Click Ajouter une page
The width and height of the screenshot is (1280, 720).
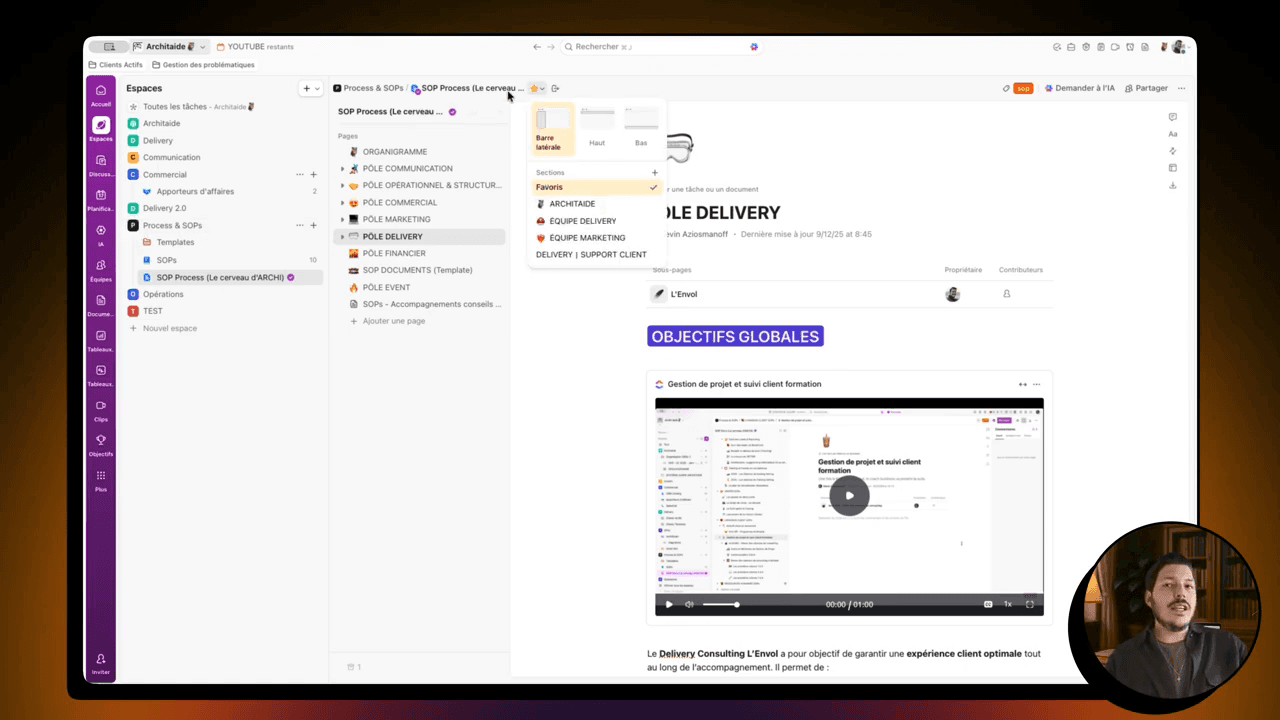pyautogui.click(x=387, y=321)
